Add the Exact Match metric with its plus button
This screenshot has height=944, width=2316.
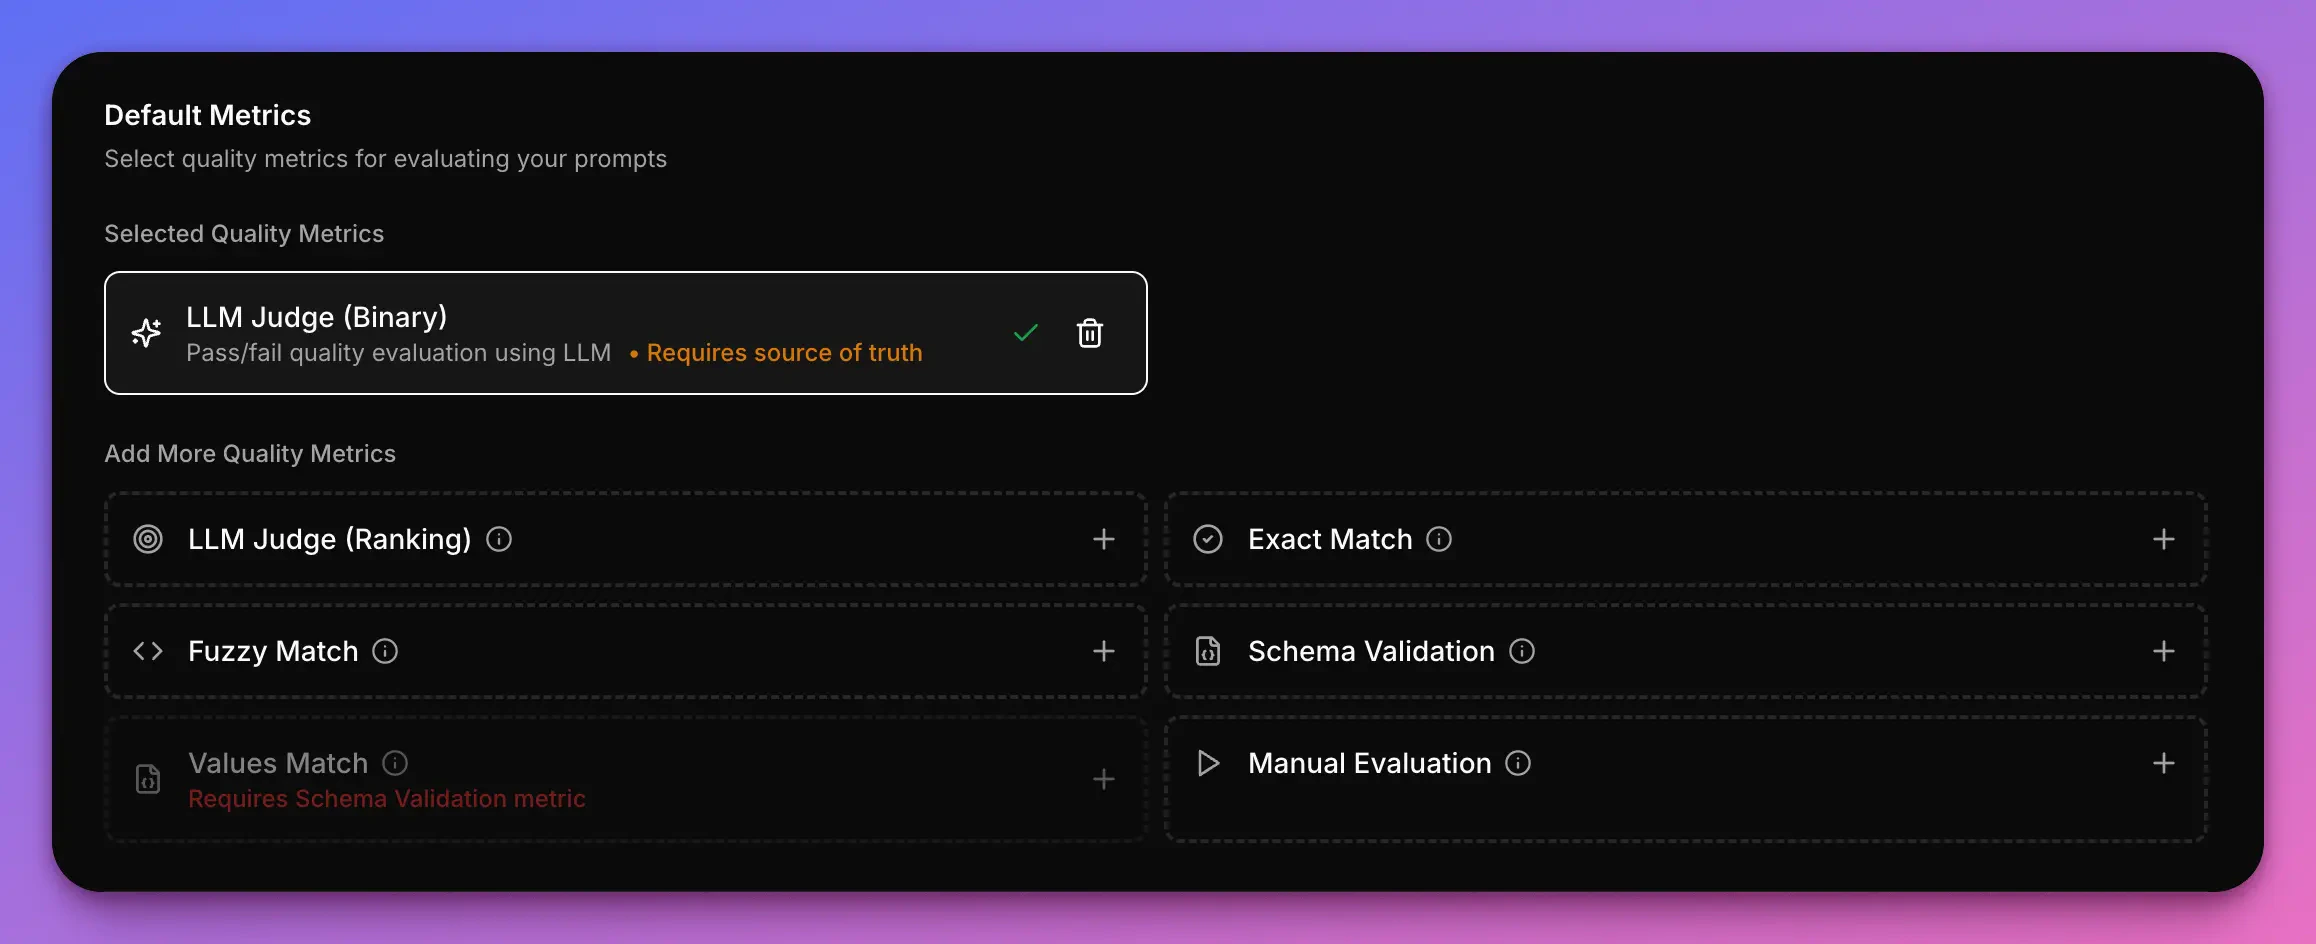point(2163,539)
